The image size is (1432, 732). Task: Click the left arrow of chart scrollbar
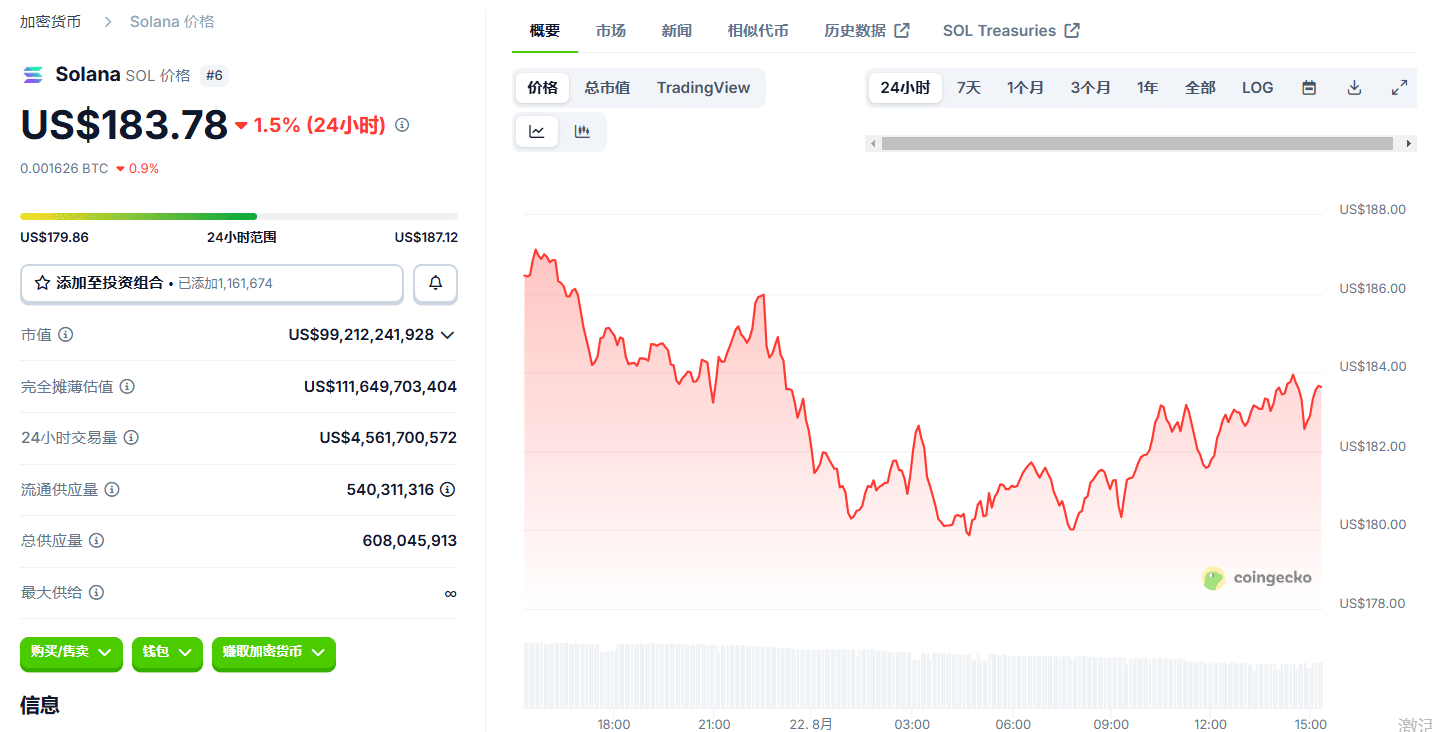(x=873, y=144)
